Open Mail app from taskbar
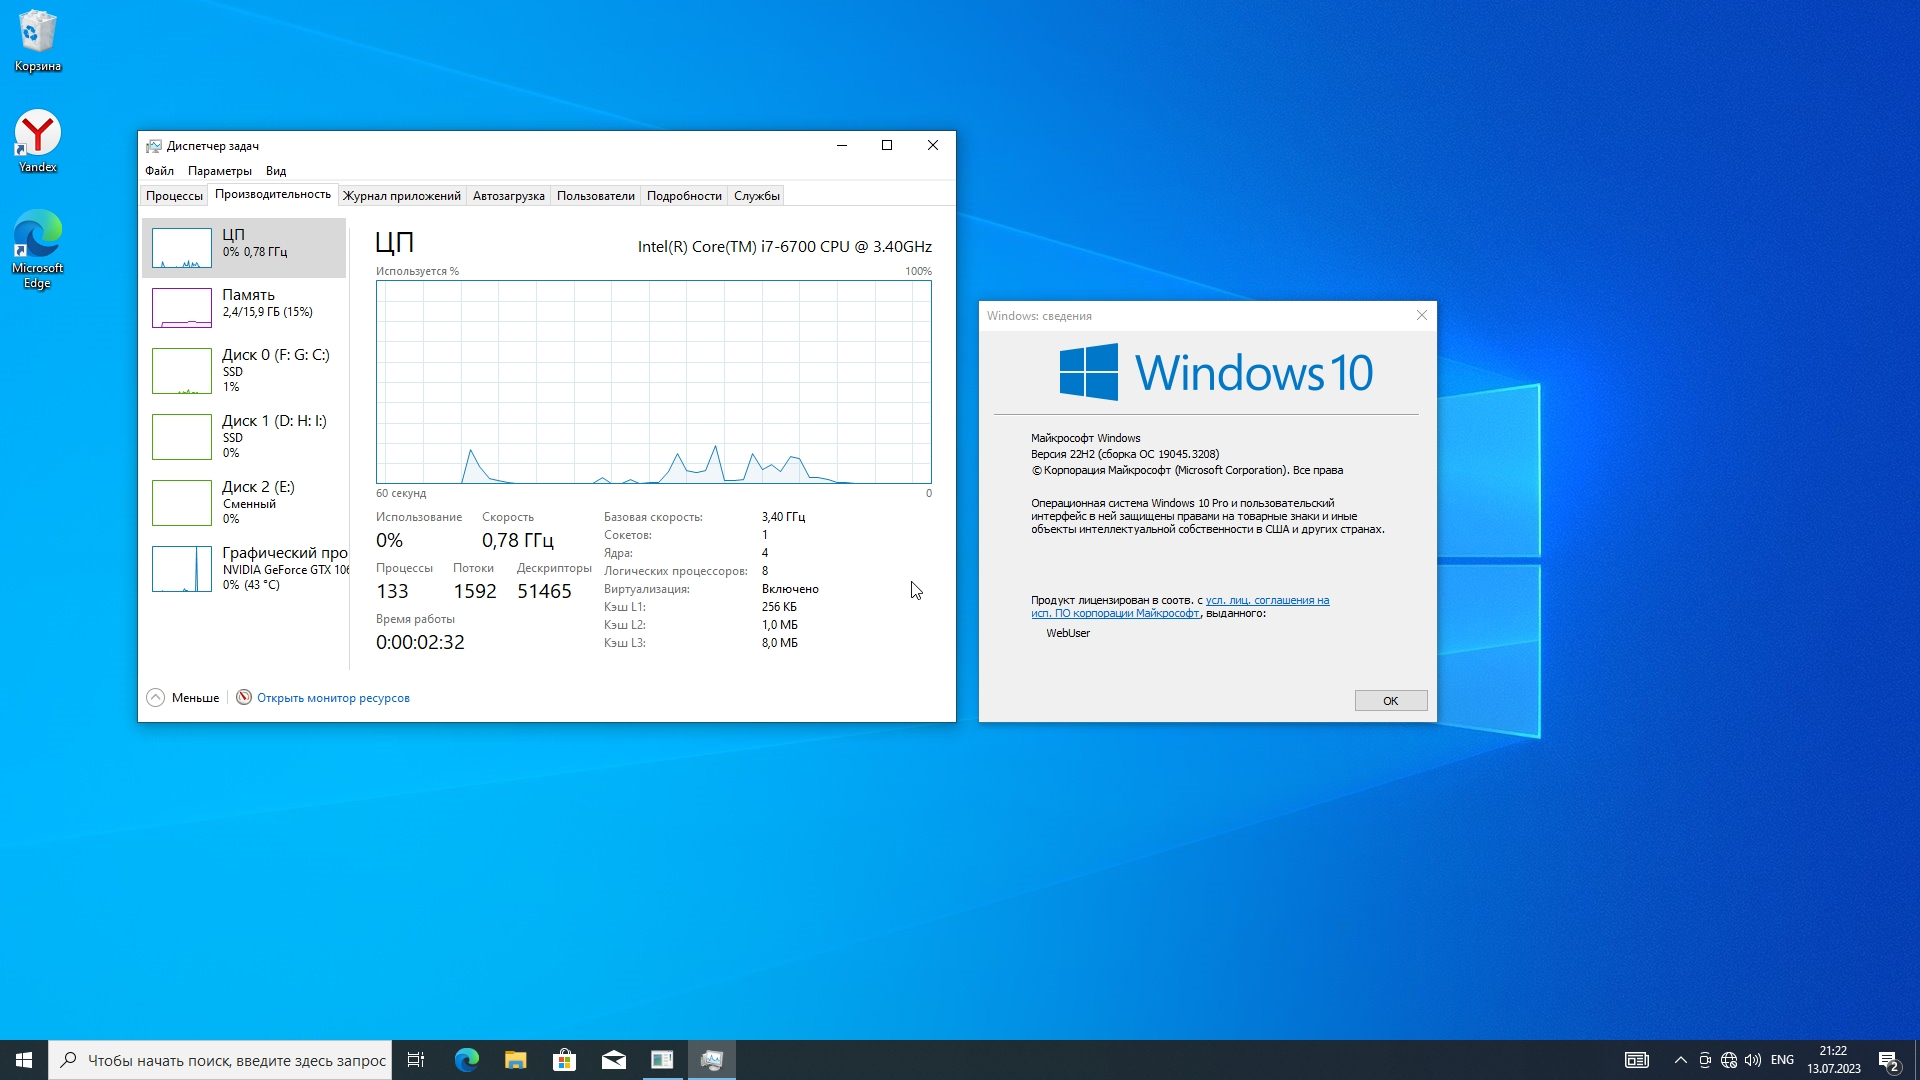The height and width of the screenshot is (1080, 1920). point(613,1060)
